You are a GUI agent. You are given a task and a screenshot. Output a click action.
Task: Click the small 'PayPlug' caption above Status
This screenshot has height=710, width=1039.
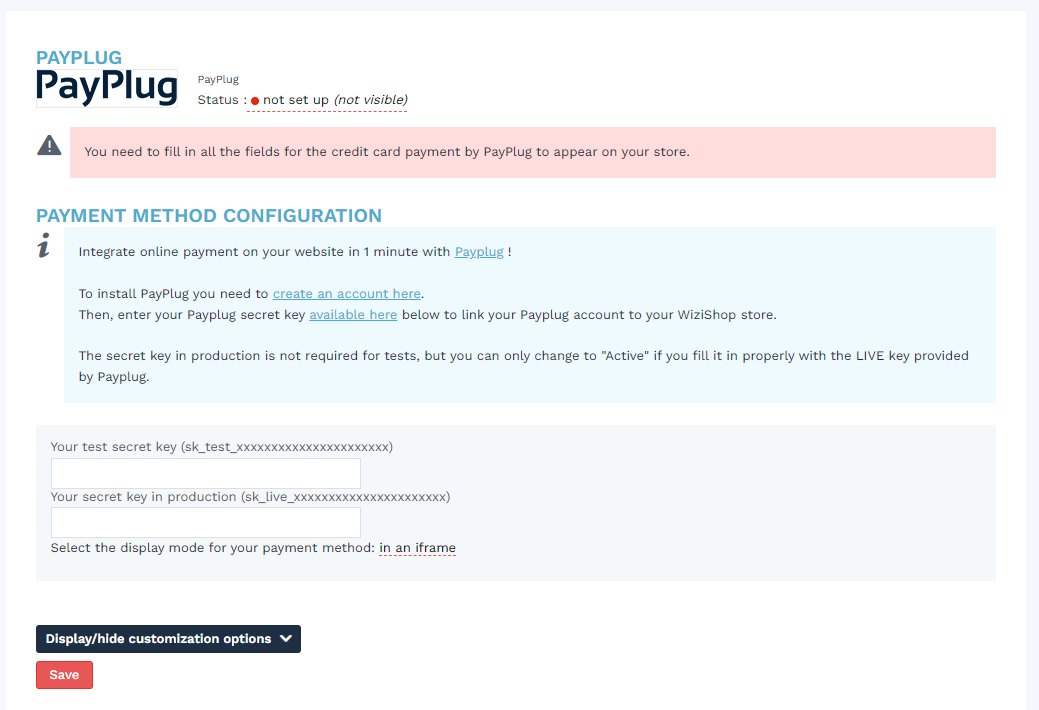218,80
